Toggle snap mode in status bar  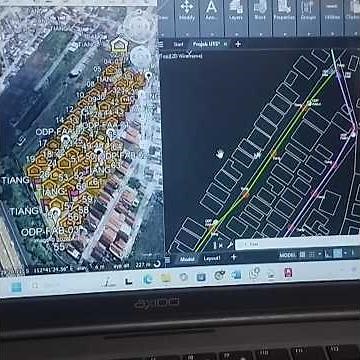[x=312, y=254]
